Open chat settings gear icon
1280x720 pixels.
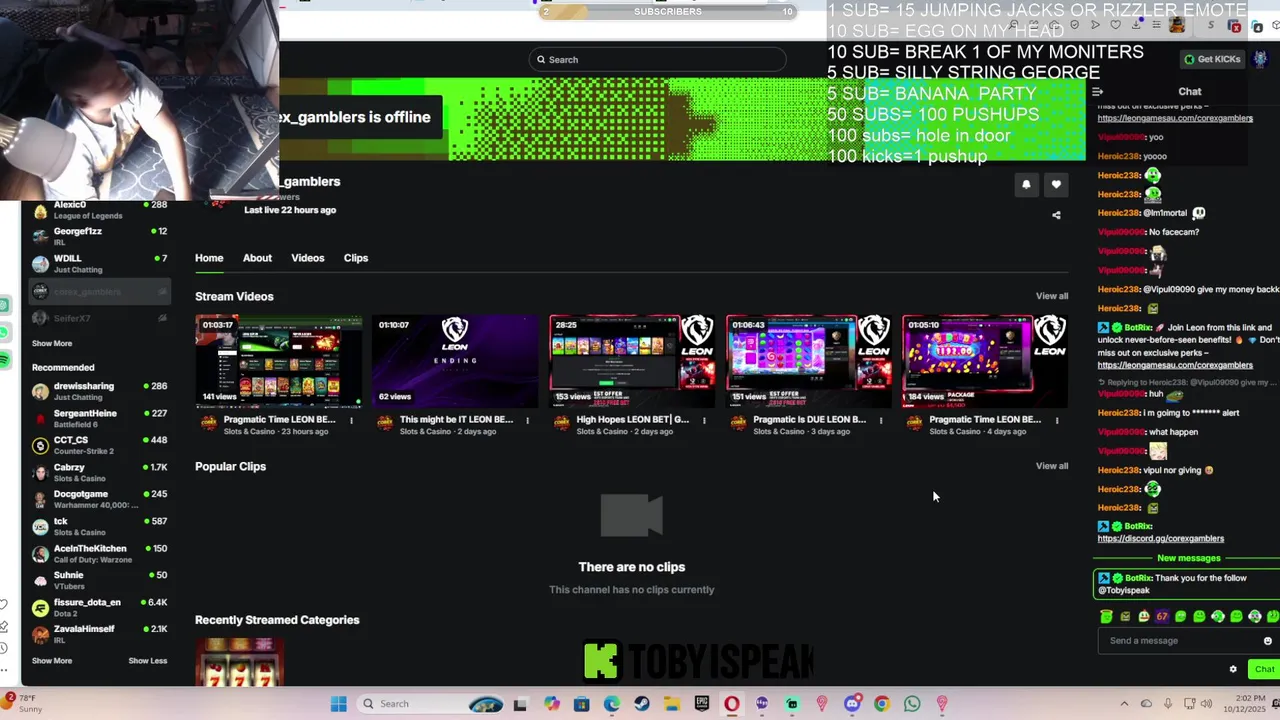click(1233, 669)
